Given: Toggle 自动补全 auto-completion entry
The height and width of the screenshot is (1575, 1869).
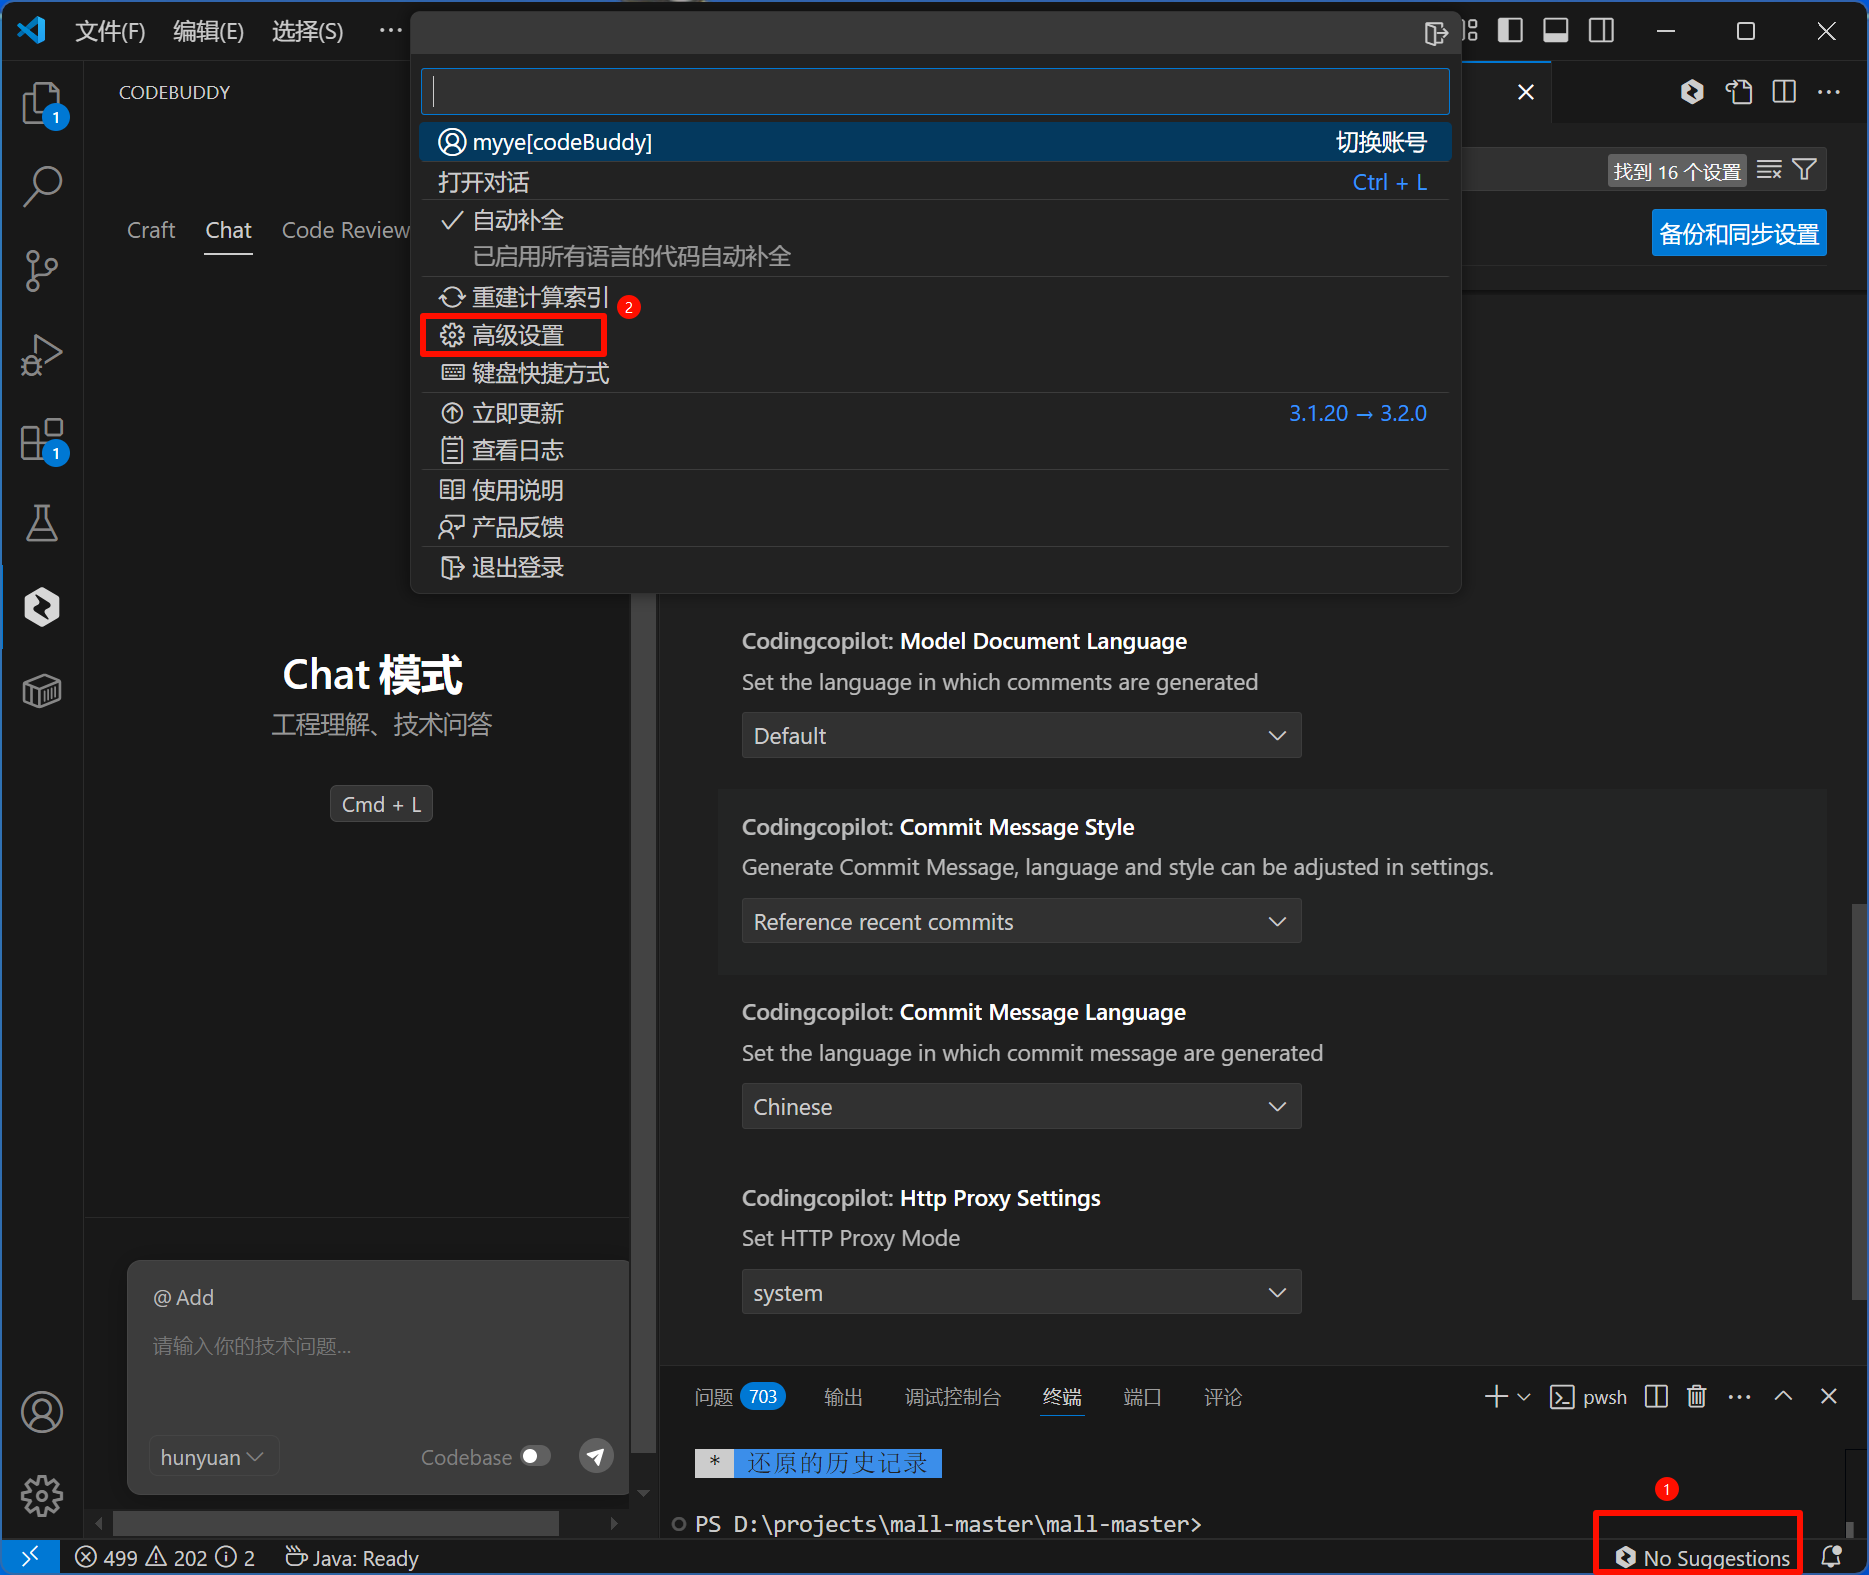Looking at the screenshot, I should pos(935,238).
